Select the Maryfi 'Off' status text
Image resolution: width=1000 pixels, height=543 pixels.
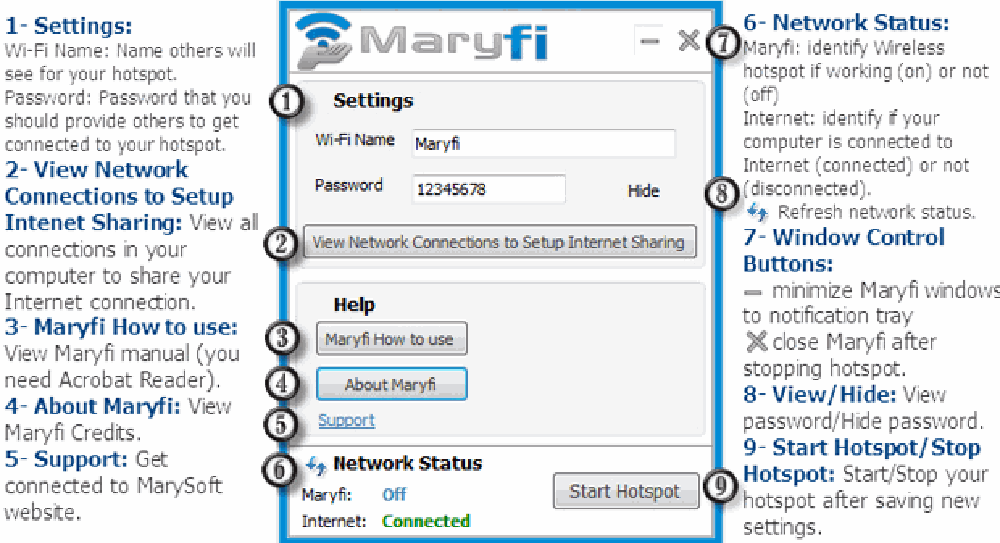coord(393,495)
